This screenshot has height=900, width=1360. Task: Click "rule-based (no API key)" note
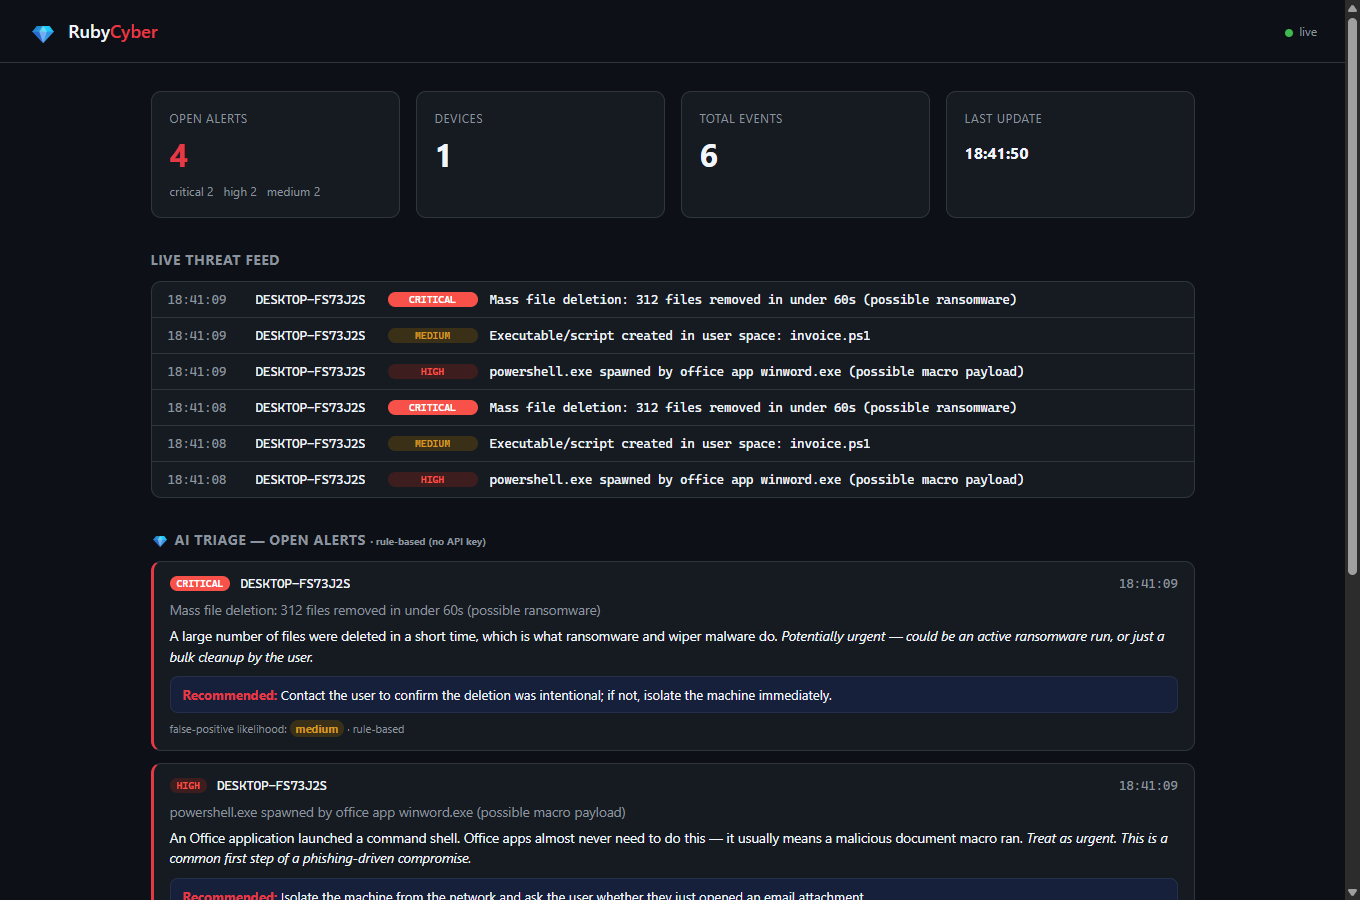coord(431,542)
